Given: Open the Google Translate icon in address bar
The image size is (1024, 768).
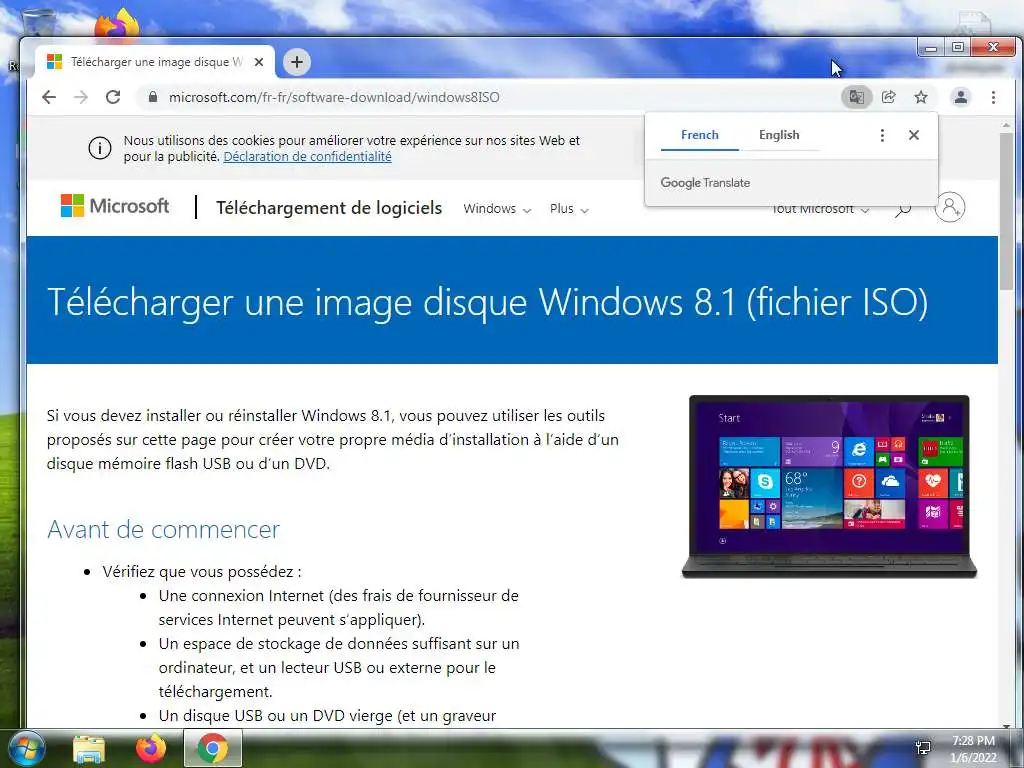Looking at the screenshot, I should click(x=856, y=97).
